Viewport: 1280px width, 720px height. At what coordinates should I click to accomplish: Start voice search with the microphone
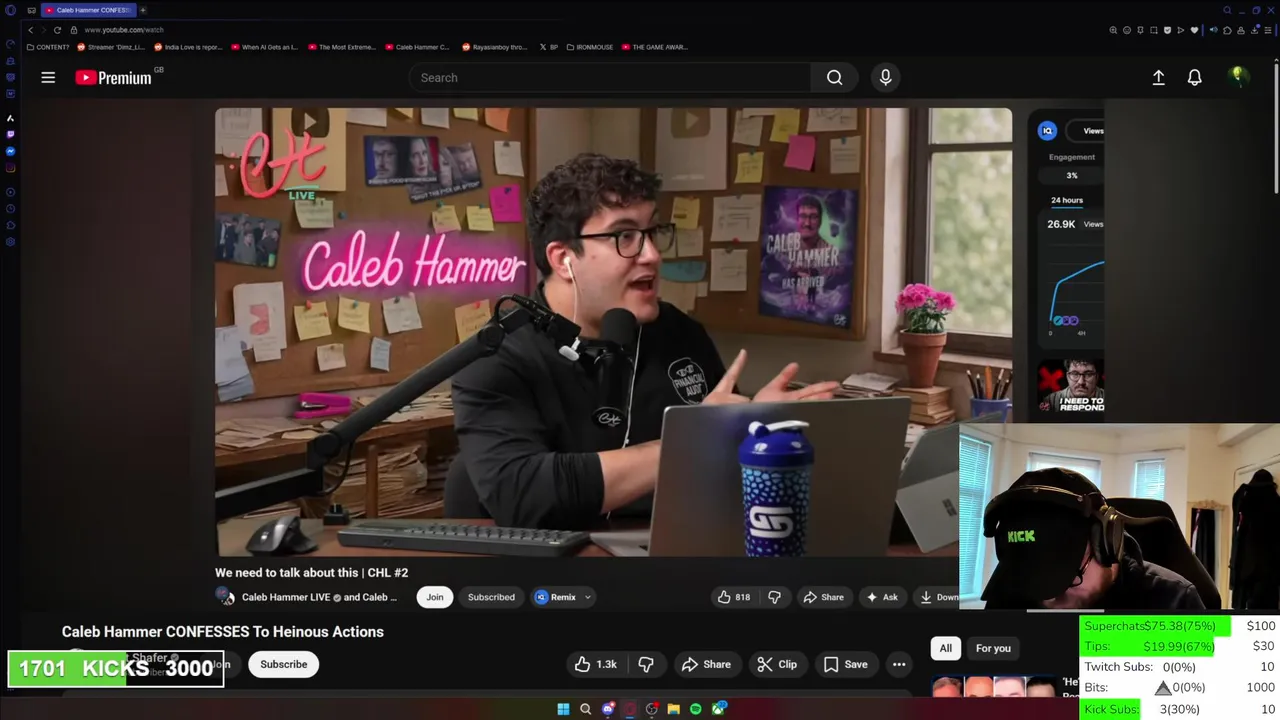(885, 77)
